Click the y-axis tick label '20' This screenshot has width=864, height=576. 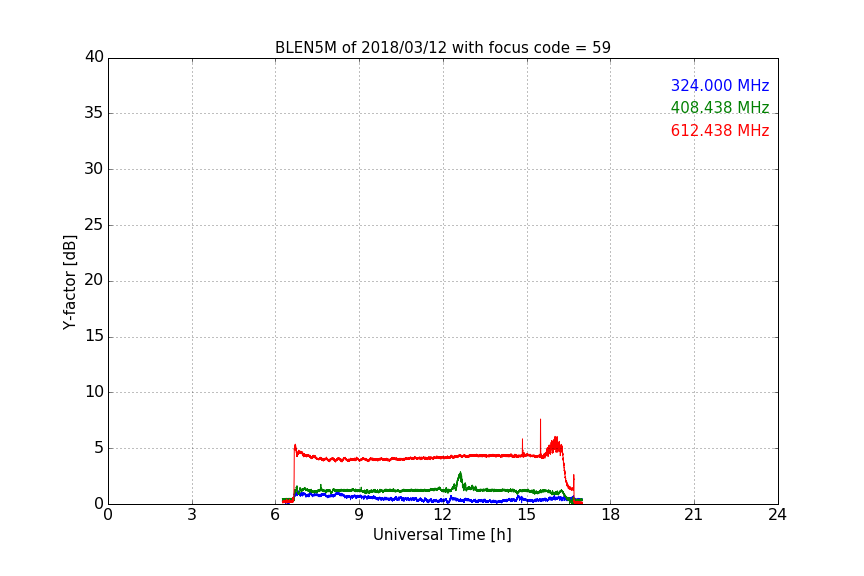(94, 280)
